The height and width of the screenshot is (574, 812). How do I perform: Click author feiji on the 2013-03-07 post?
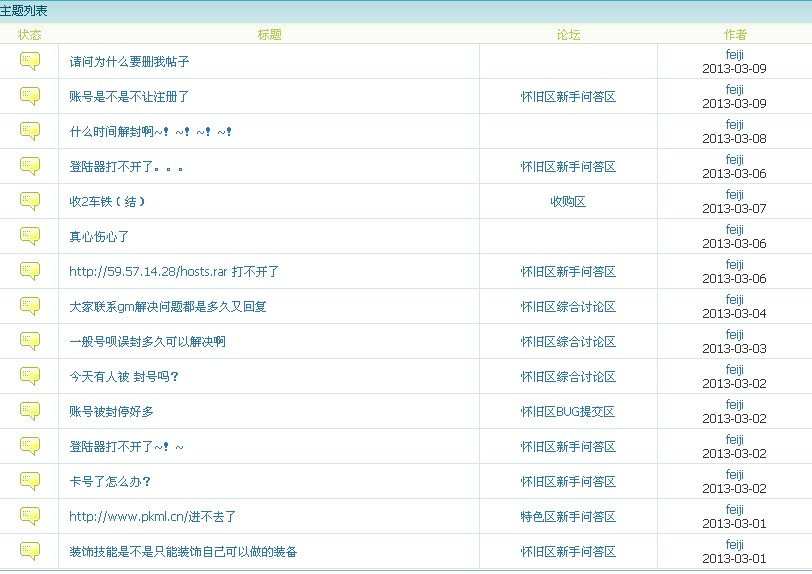pyautogui.click(x=734, y=195)
